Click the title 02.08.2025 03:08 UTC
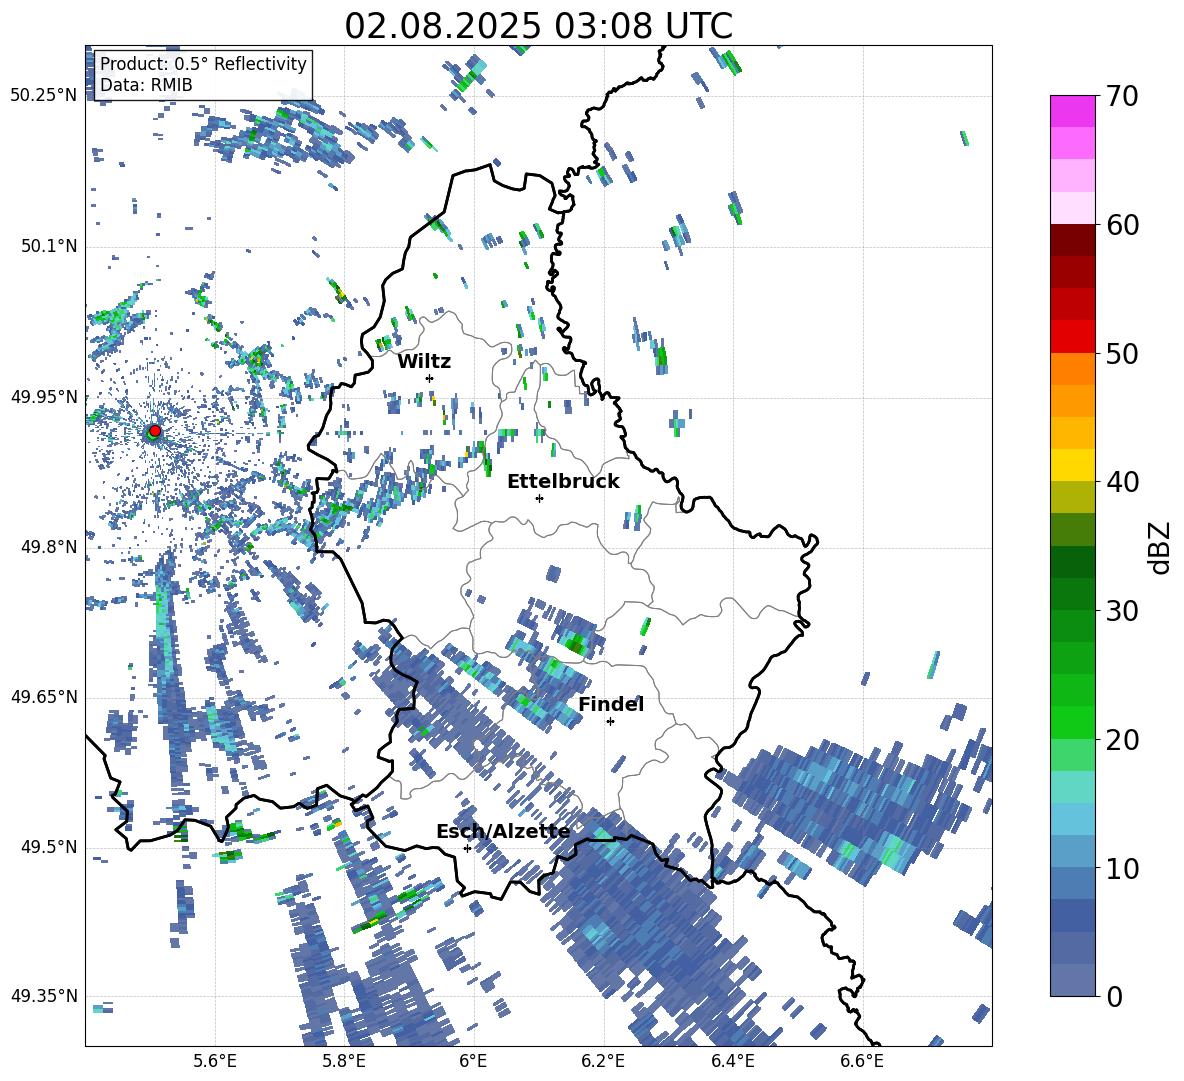This screenshot has width=1184, height=1081. click(538, 26)
